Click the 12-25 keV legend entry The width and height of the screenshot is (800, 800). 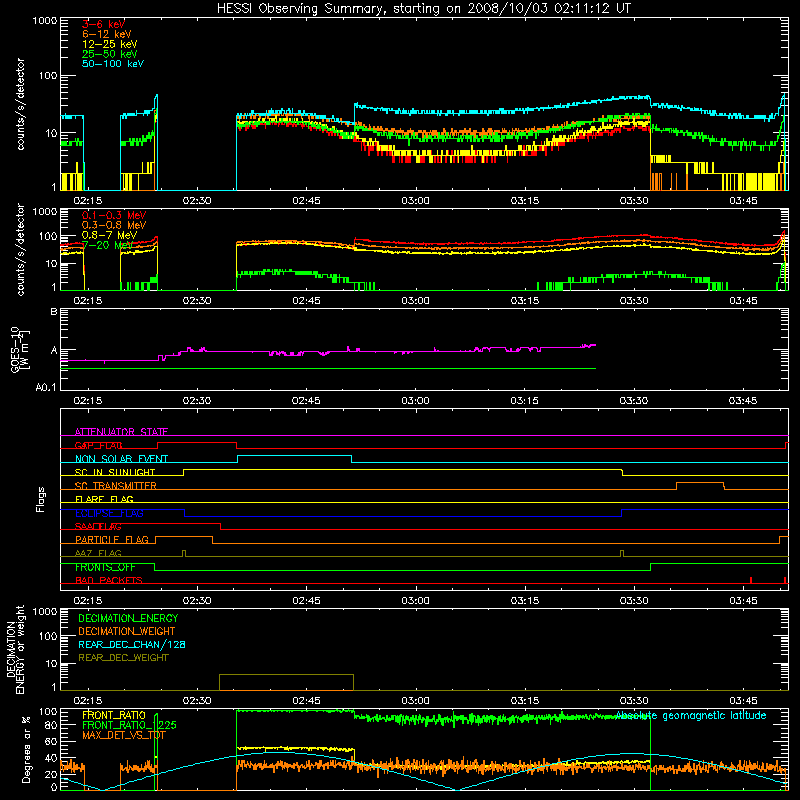coord(109,44)
